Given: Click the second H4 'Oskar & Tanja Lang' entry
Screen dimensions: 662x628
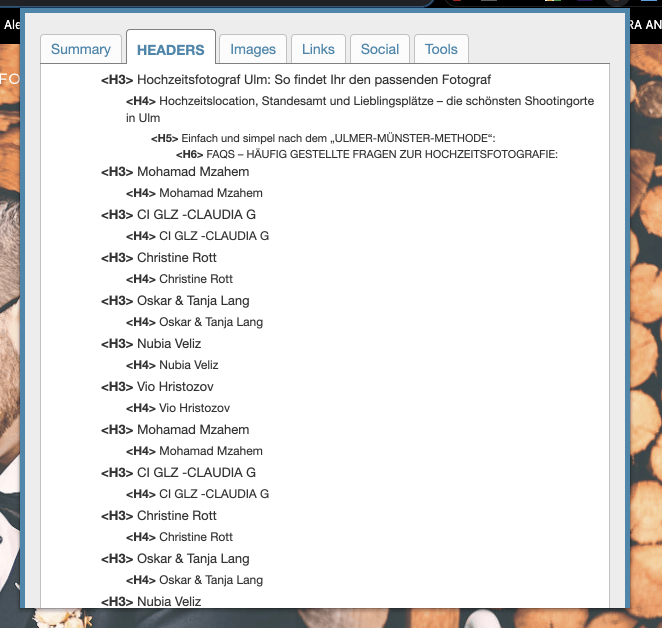Looking at the screenshot, I should pos(194,580).
